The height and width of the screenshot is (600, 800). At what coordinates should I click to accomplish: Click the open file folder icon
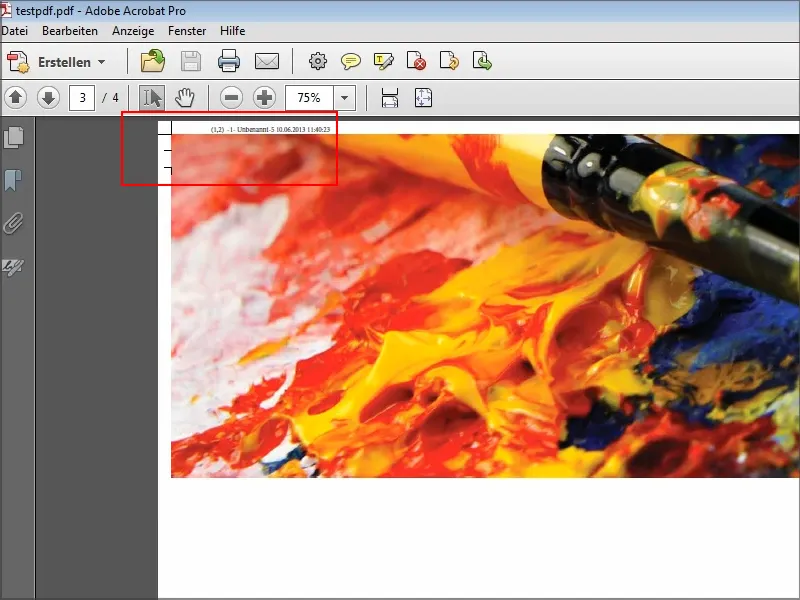pos(153,62)
